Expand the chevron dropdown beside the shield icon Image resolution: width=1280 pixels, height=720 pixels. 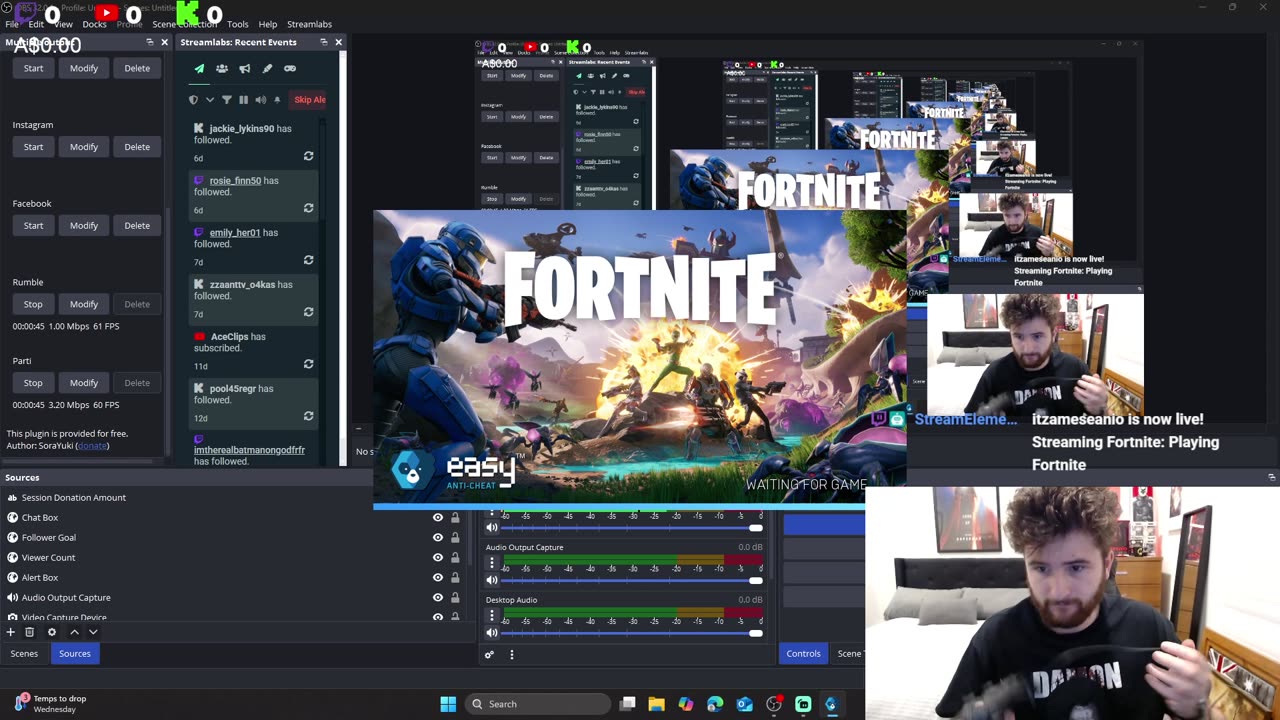pos(210,100)
